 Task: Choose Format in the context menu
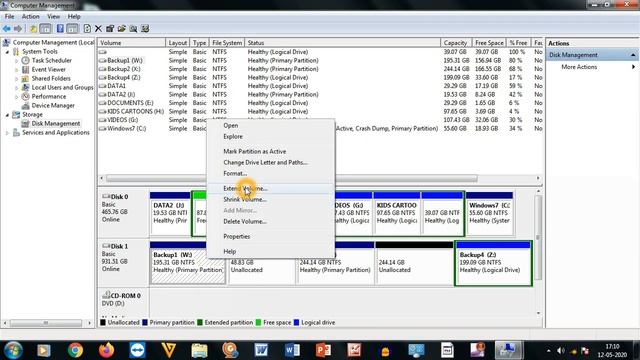click(x=235, y=173)
